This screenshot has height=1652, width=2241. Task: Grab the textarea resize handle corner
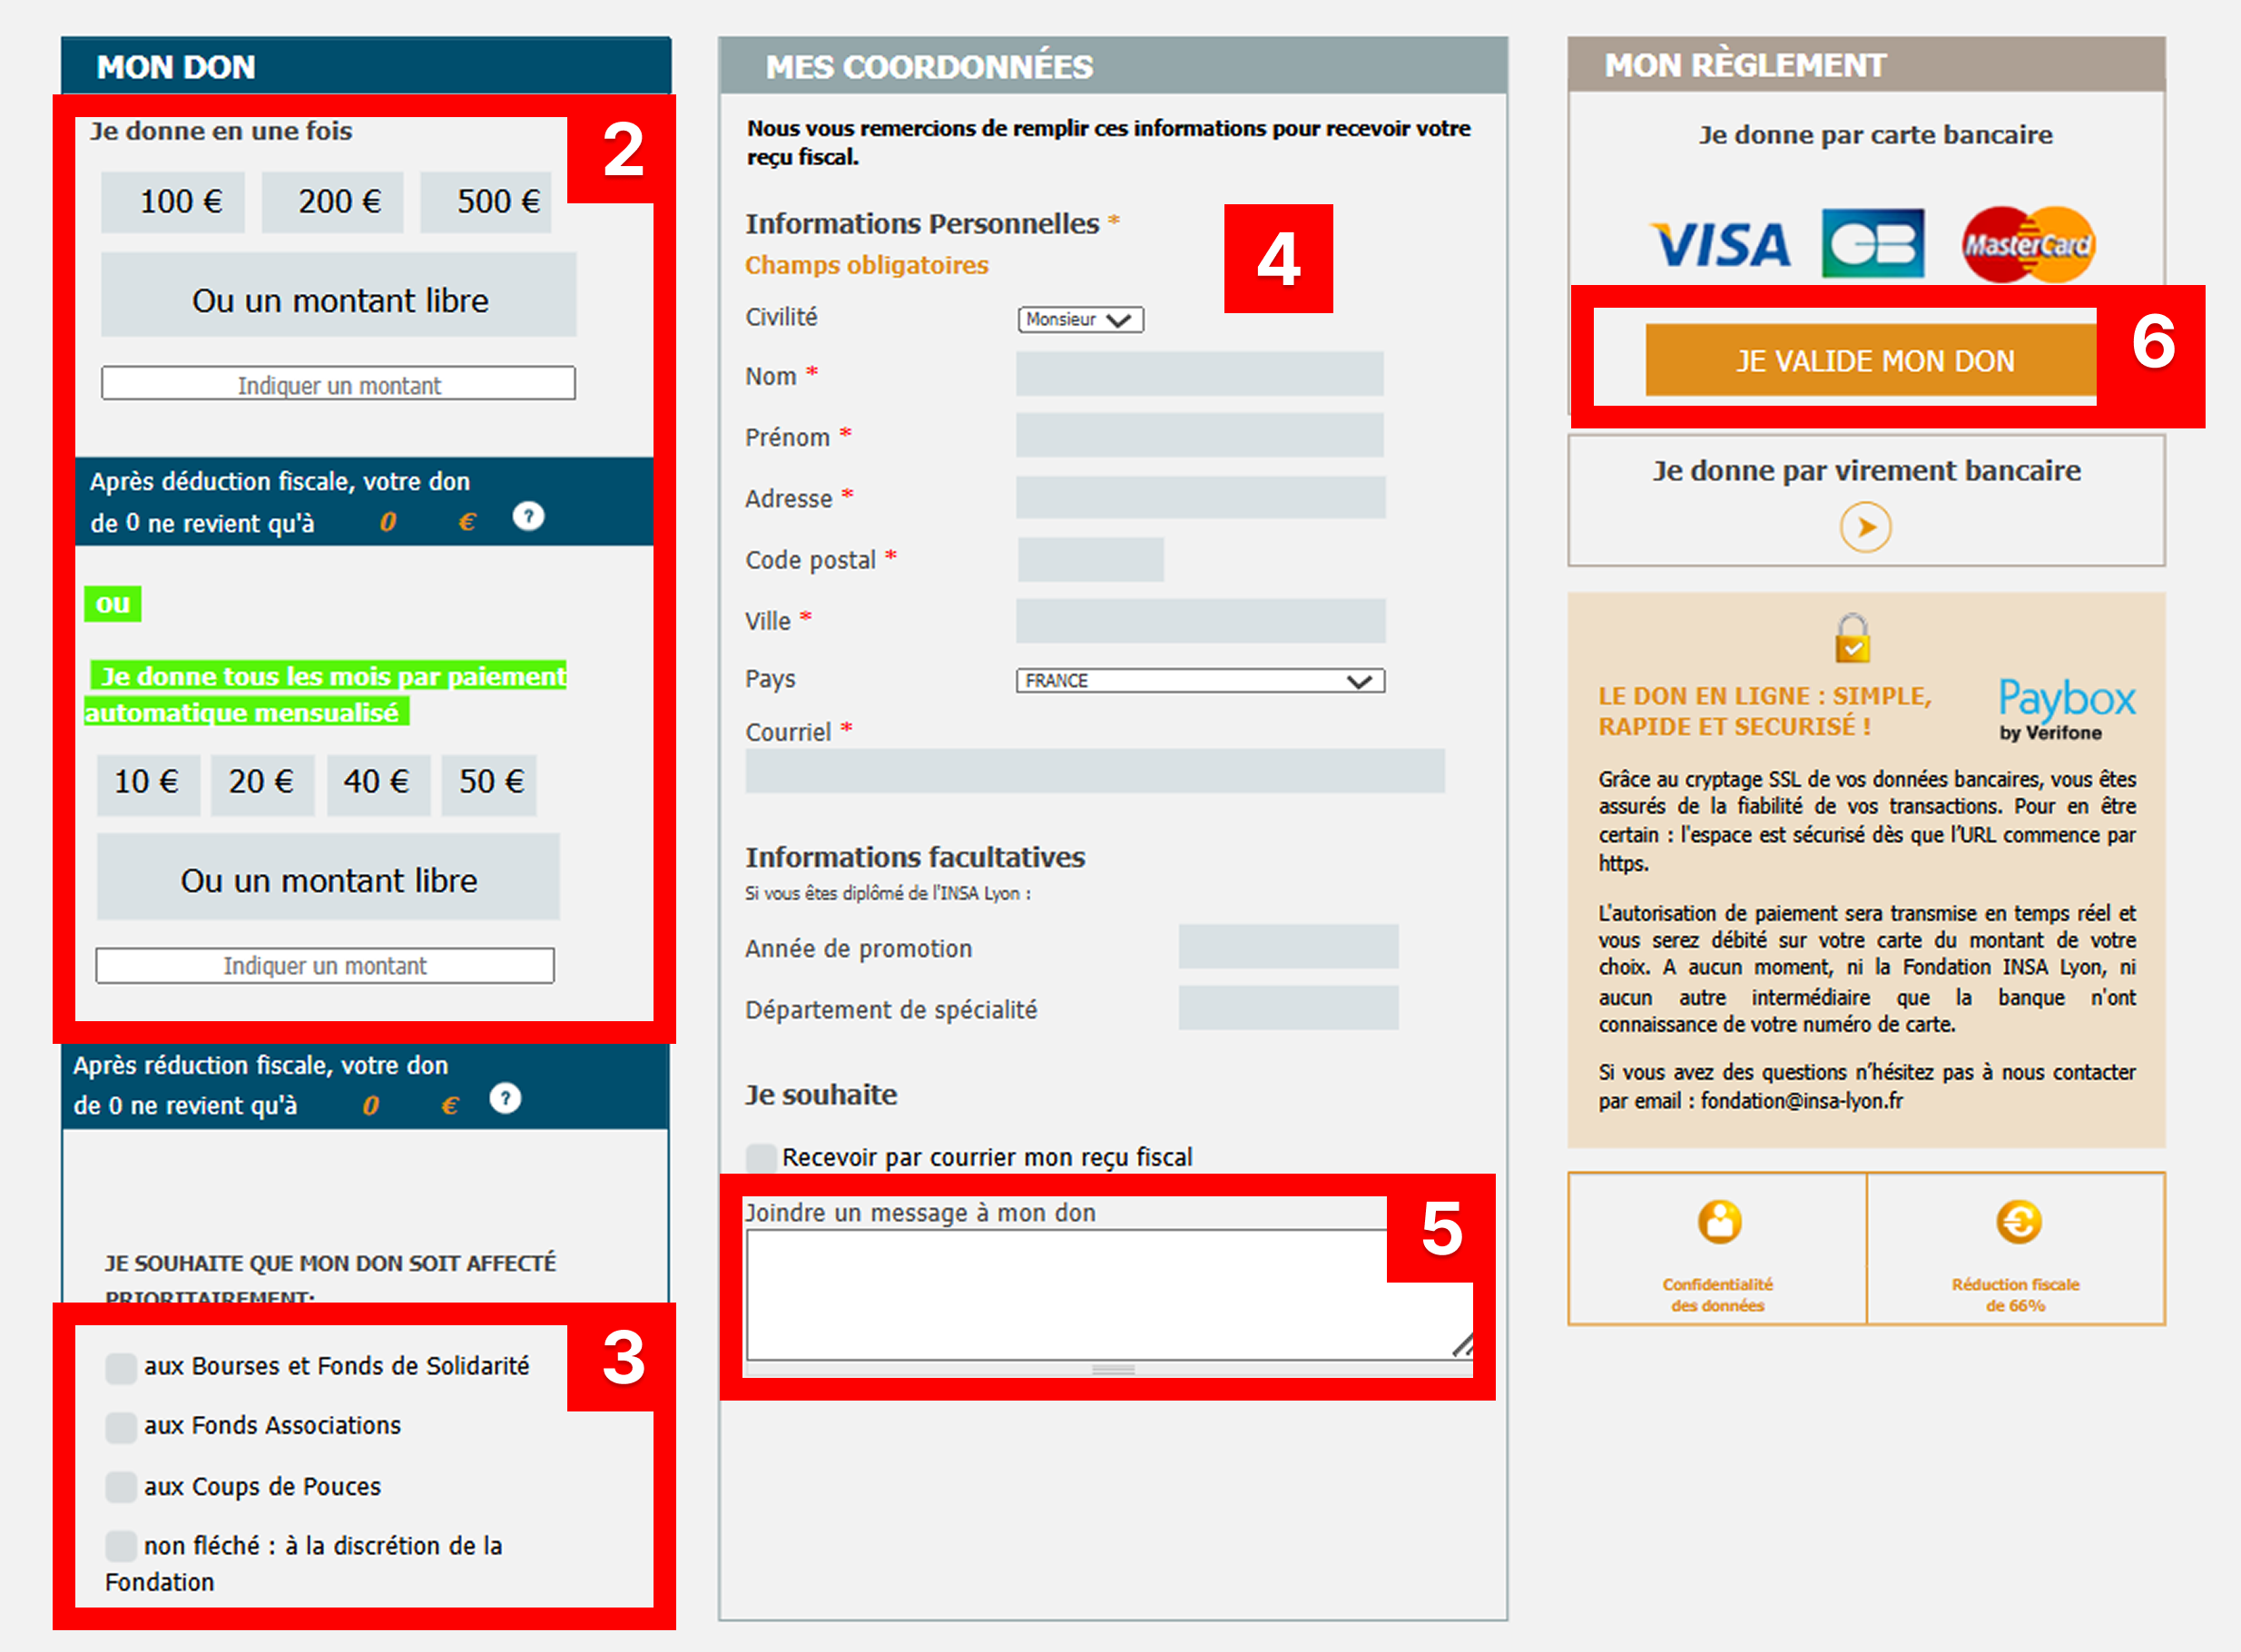(1462, 1346)
